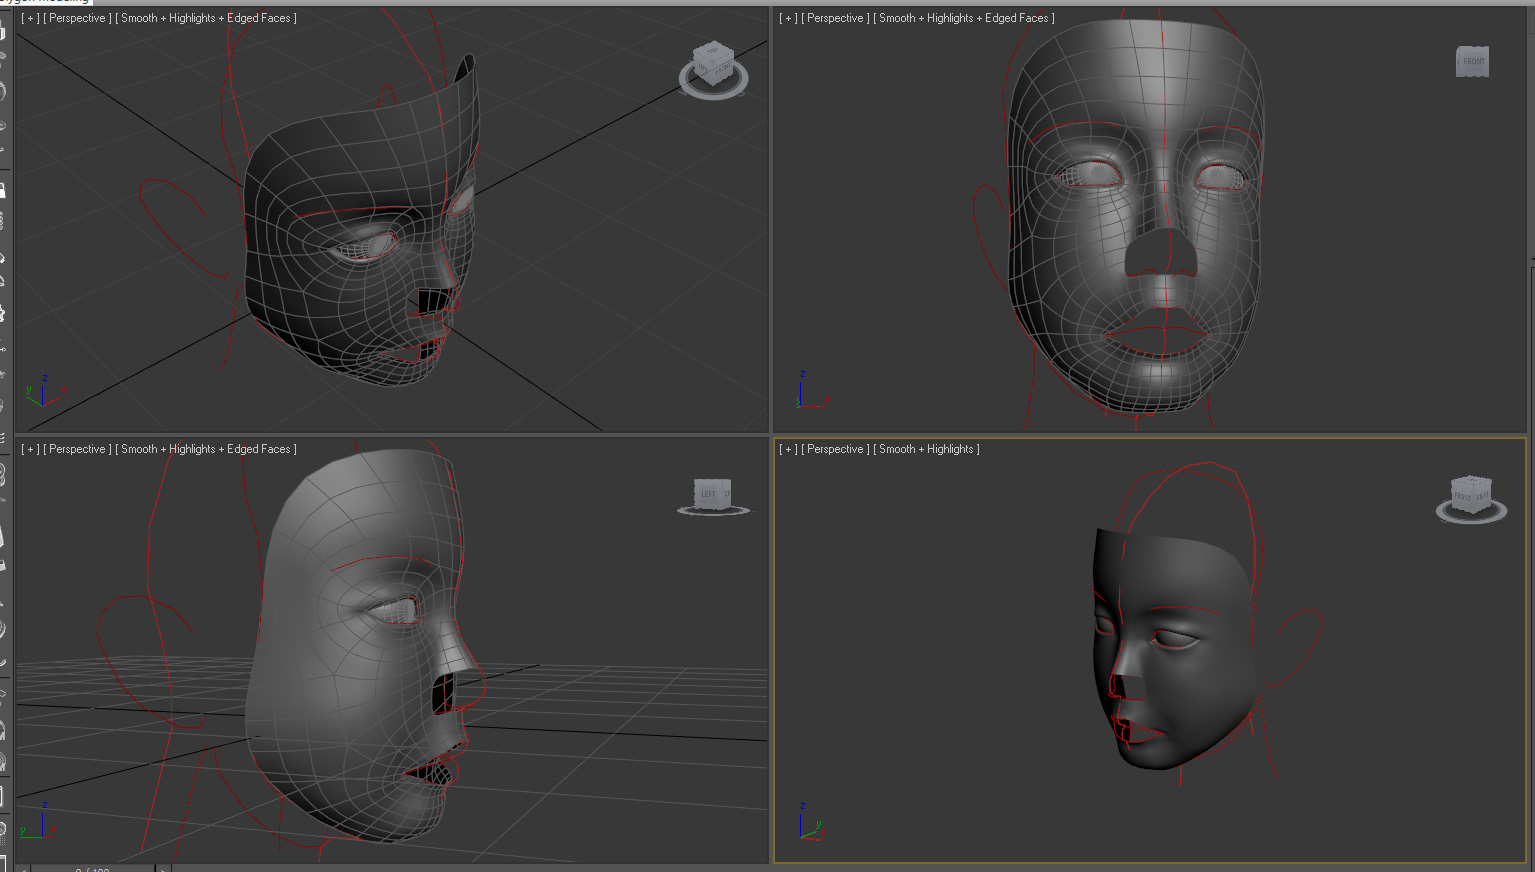Open the [+] menu of the top-right viewport
1535x872 pixels.
tap(789, 18)
